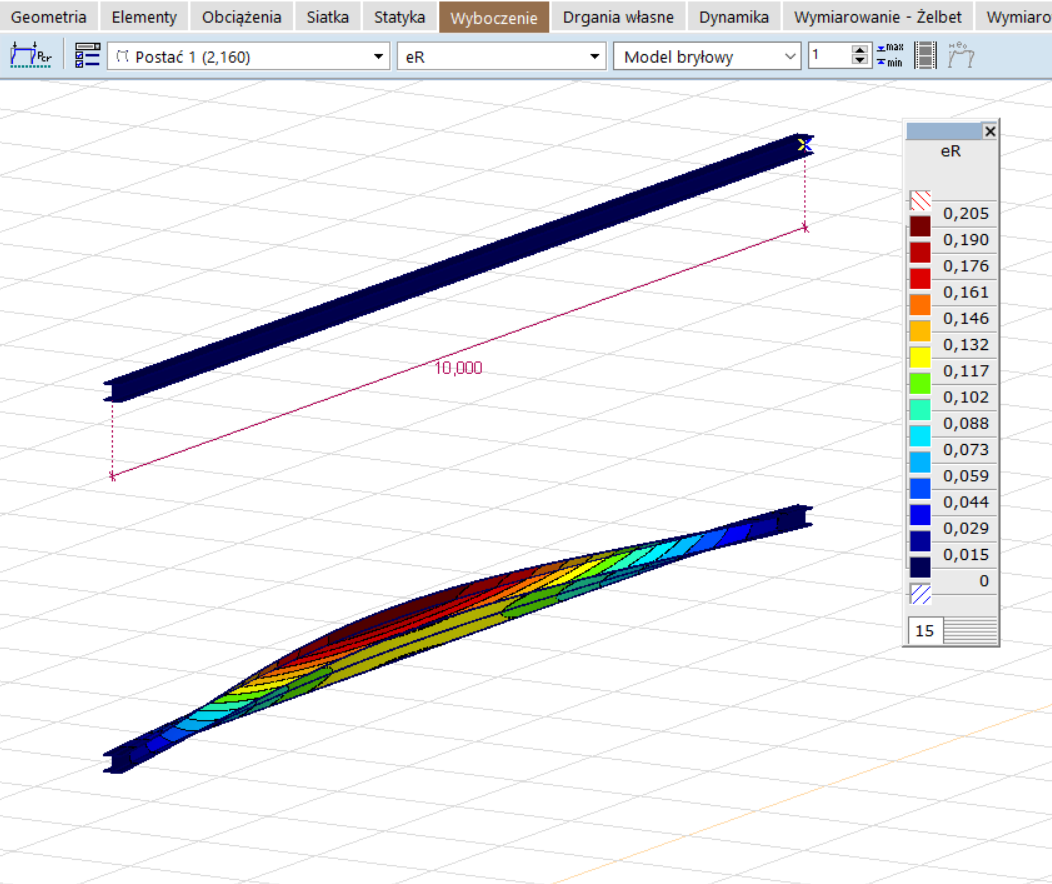Click the orange swatch beside 0,146

(920, 305)
